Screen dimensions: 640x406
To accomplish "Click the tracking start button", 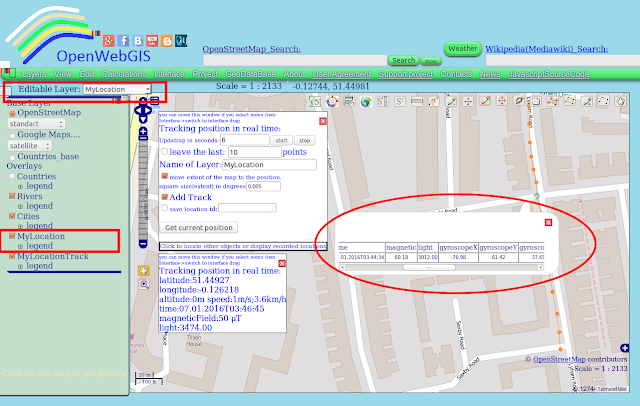I will click(281, 140).
